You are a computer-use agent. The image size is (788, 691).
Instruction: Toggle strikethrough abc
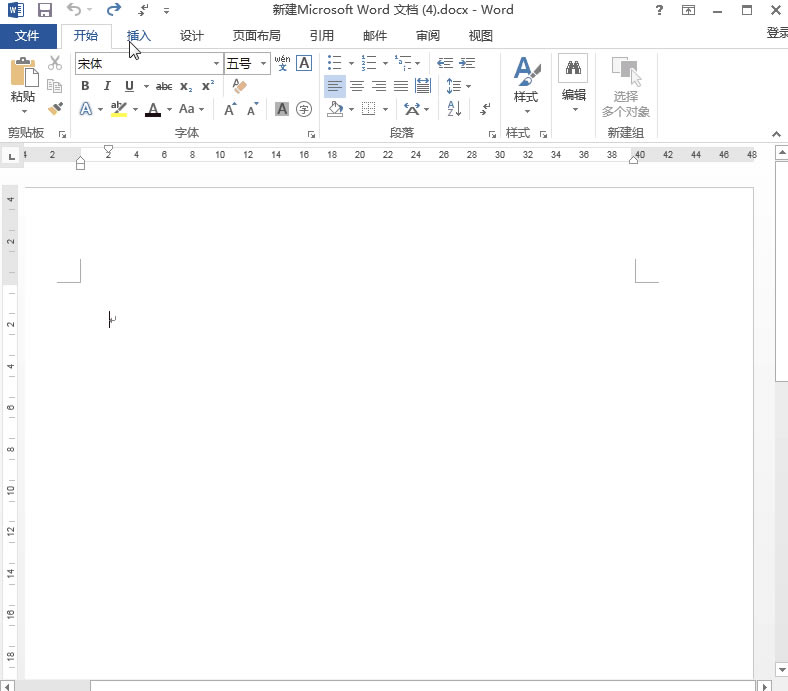click(164, 86)
